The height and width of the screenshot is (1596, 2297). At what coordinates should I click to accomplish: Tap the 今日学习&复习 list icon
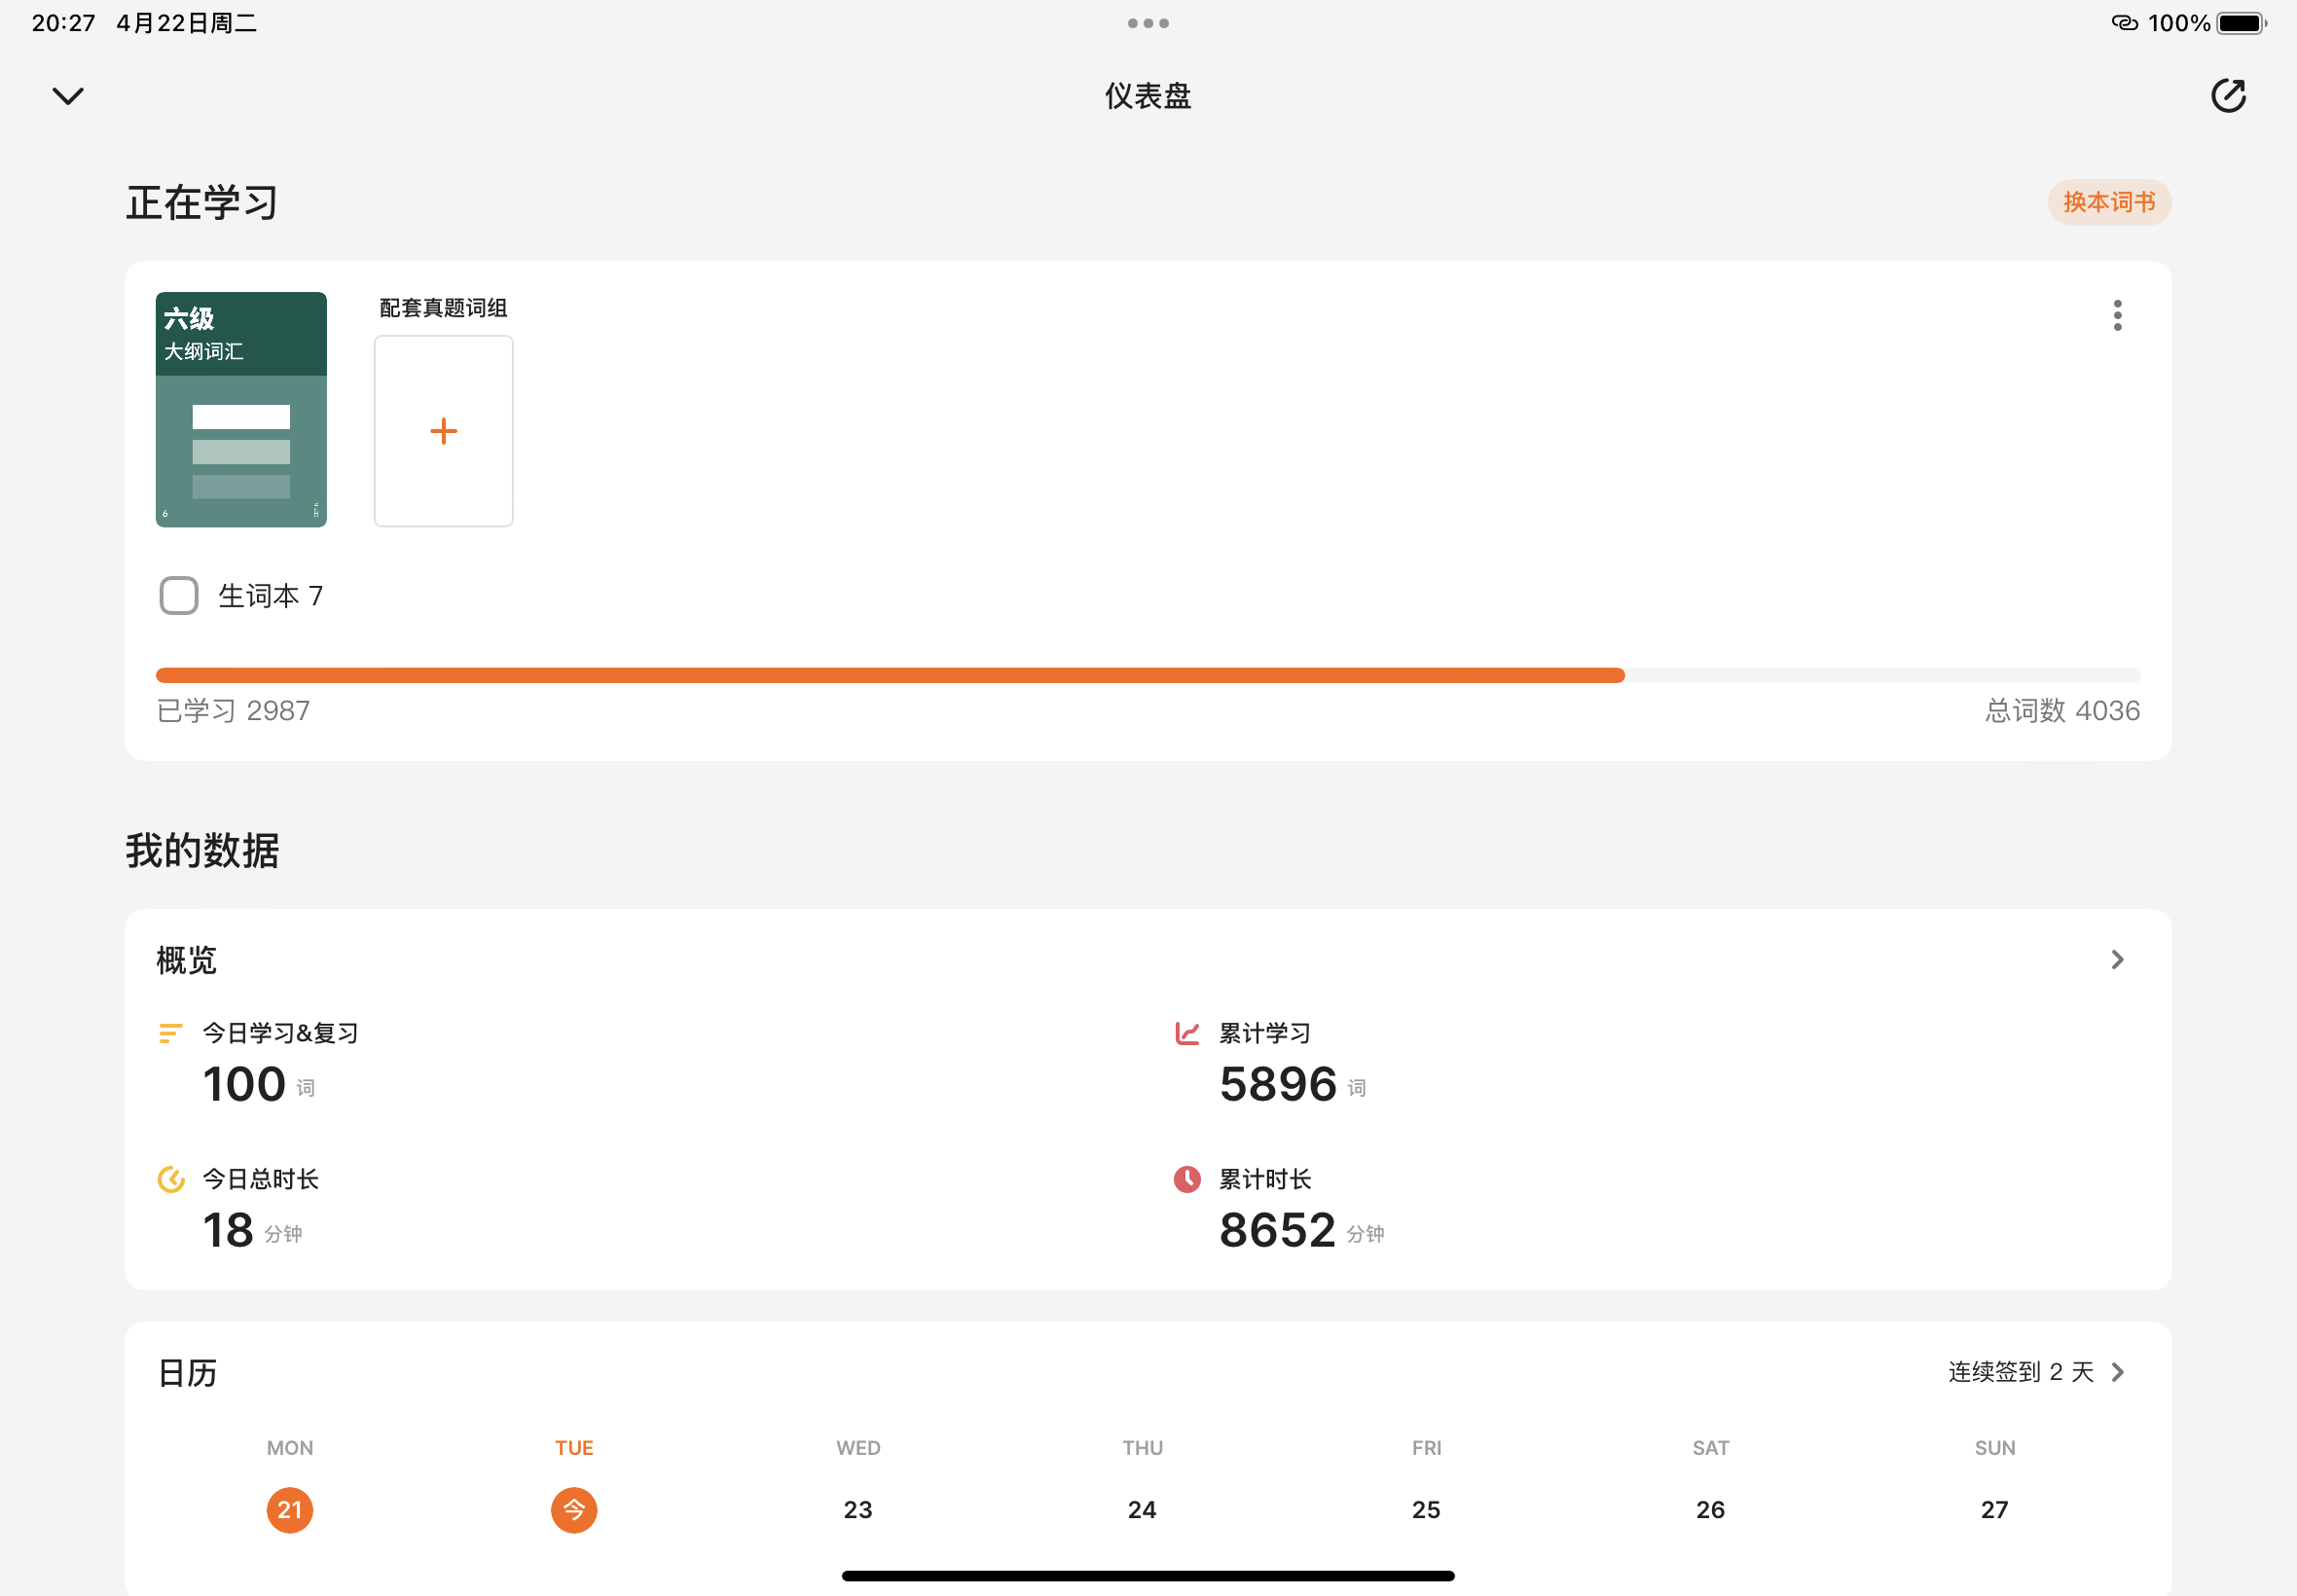coord(171,1033)
